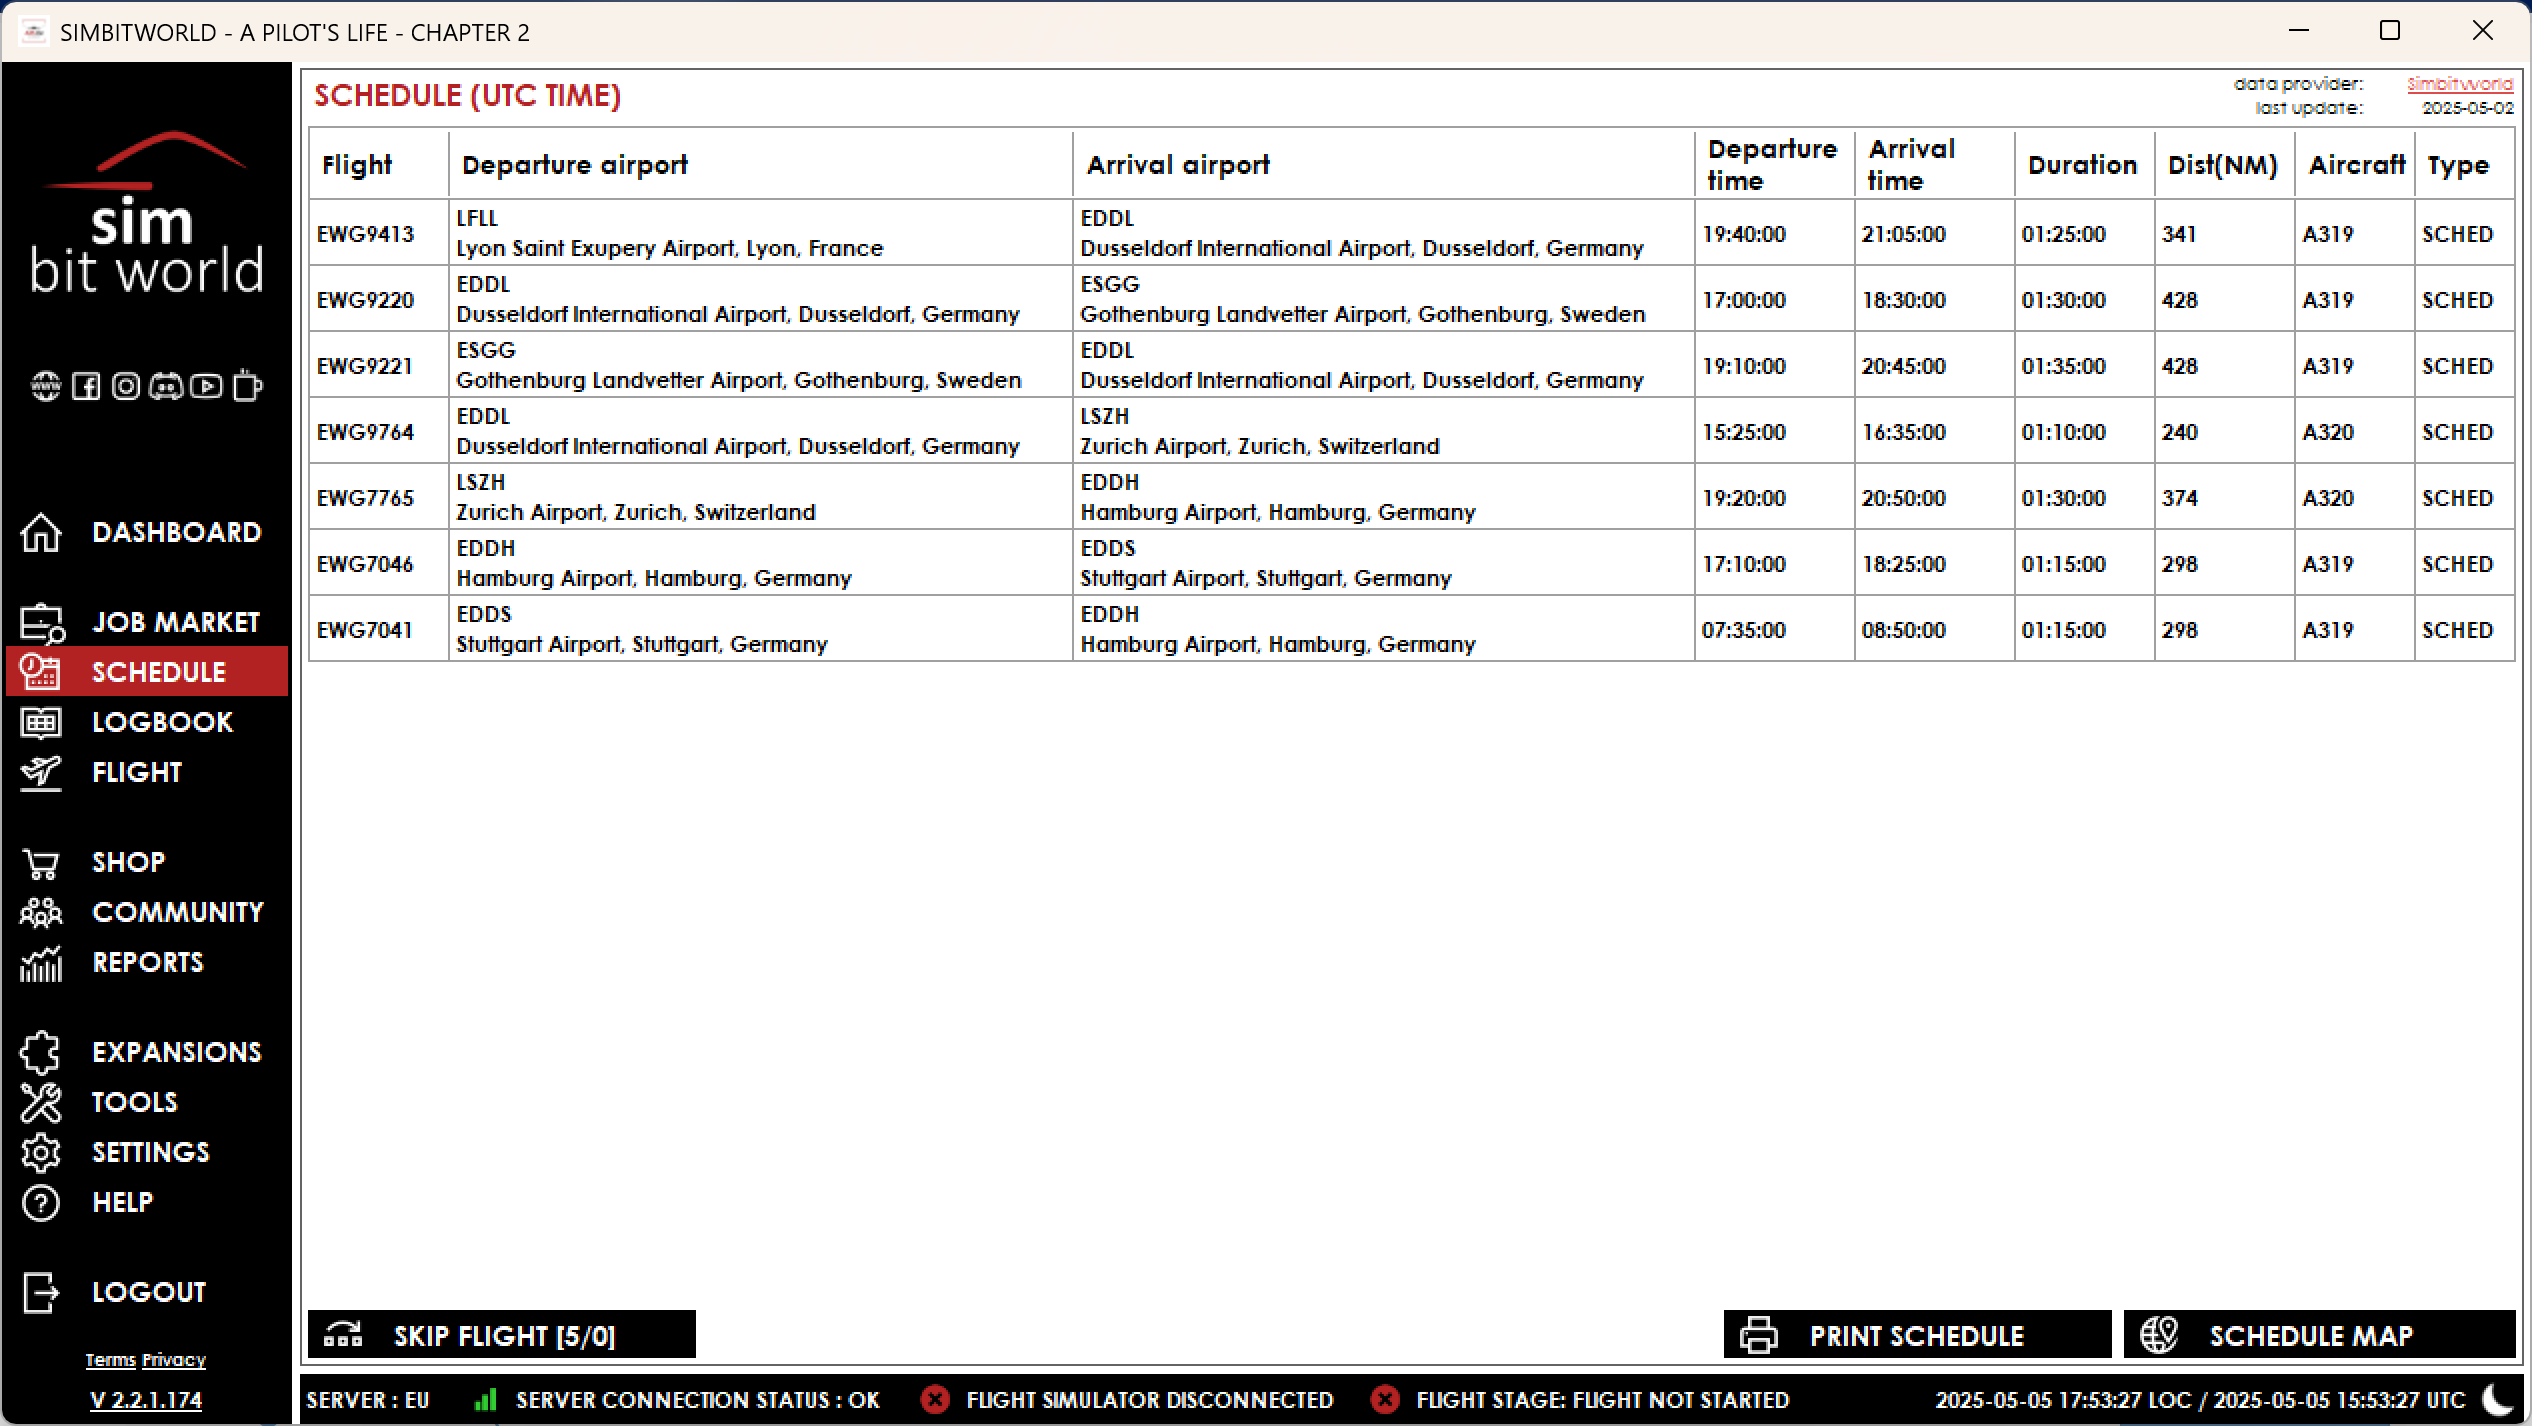Select flight EWG9764 row

click(365, 432)
